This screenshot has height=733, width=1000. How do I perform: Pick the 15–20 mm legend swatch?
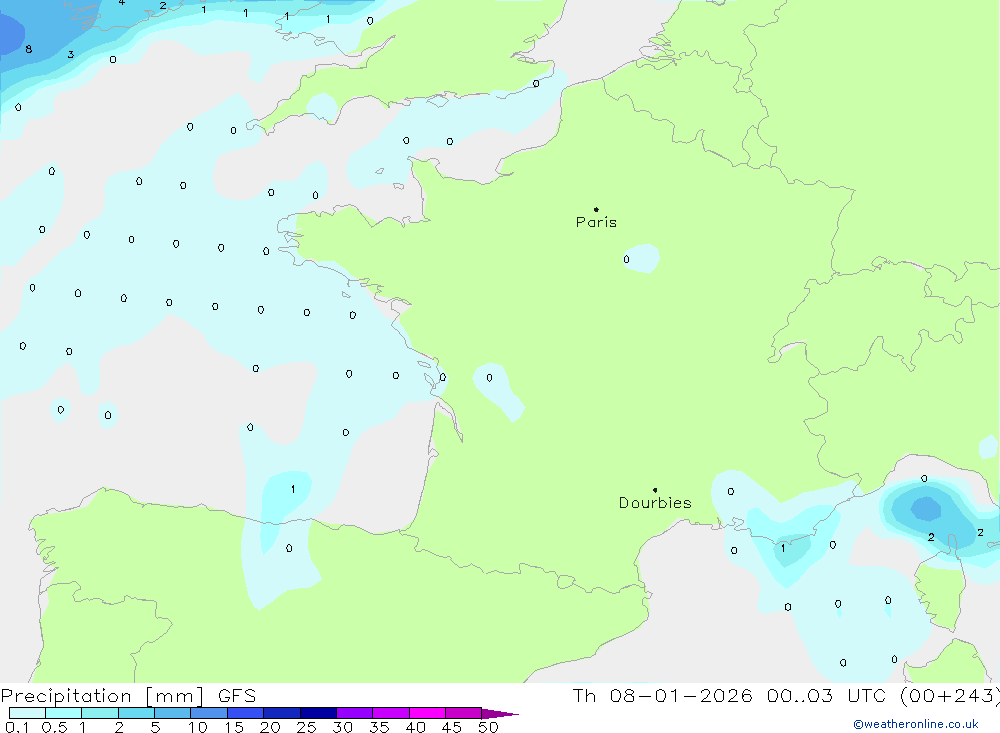(x=246, y=713)
